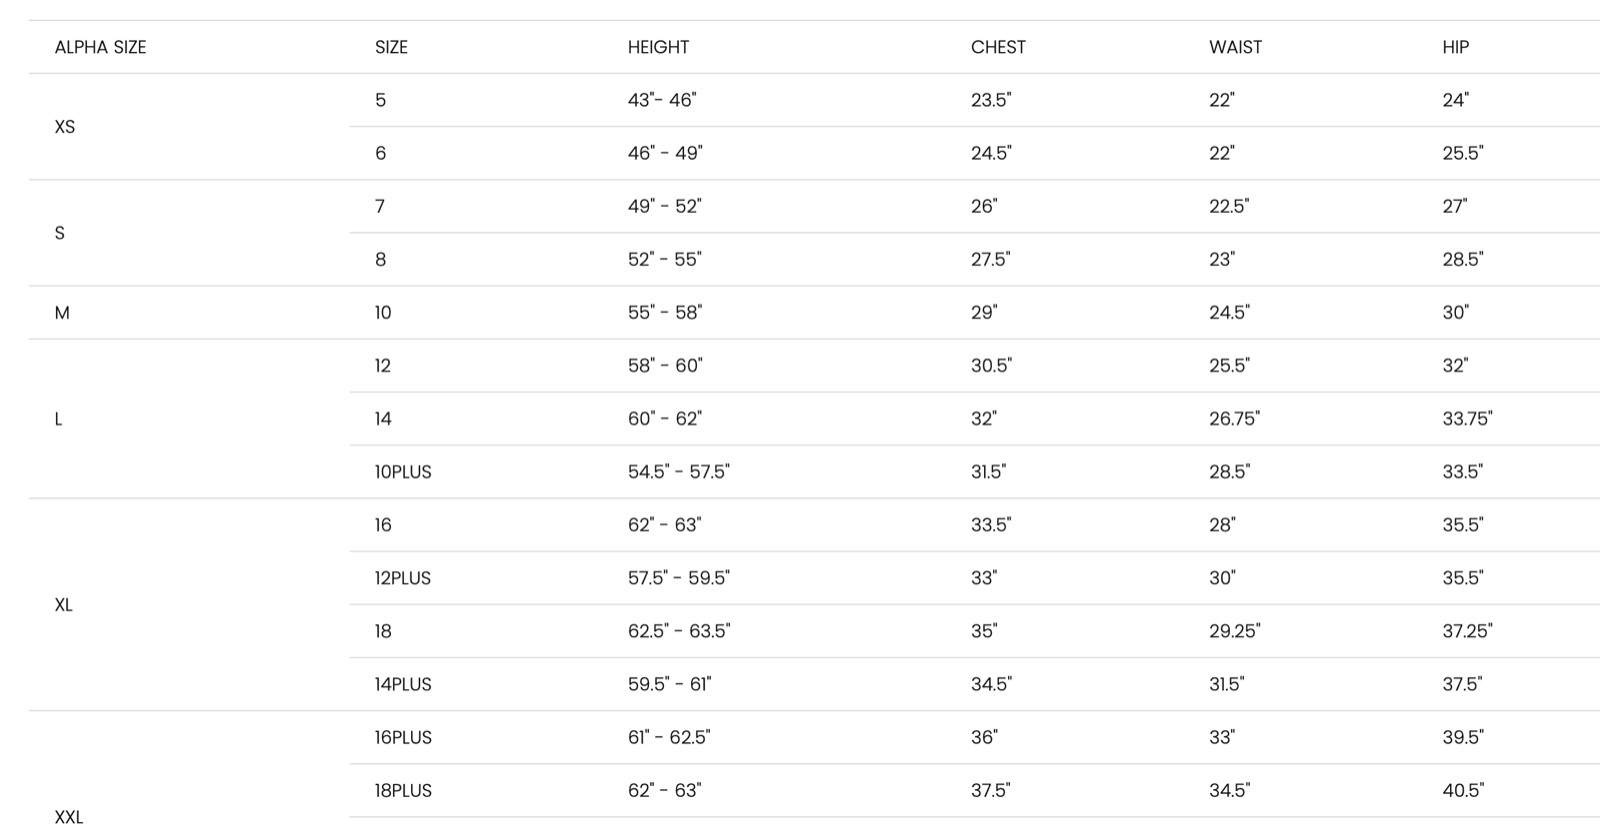Click height value 43"- 46"
This screenshot has width=1600, height=832.
click(661, 100)
